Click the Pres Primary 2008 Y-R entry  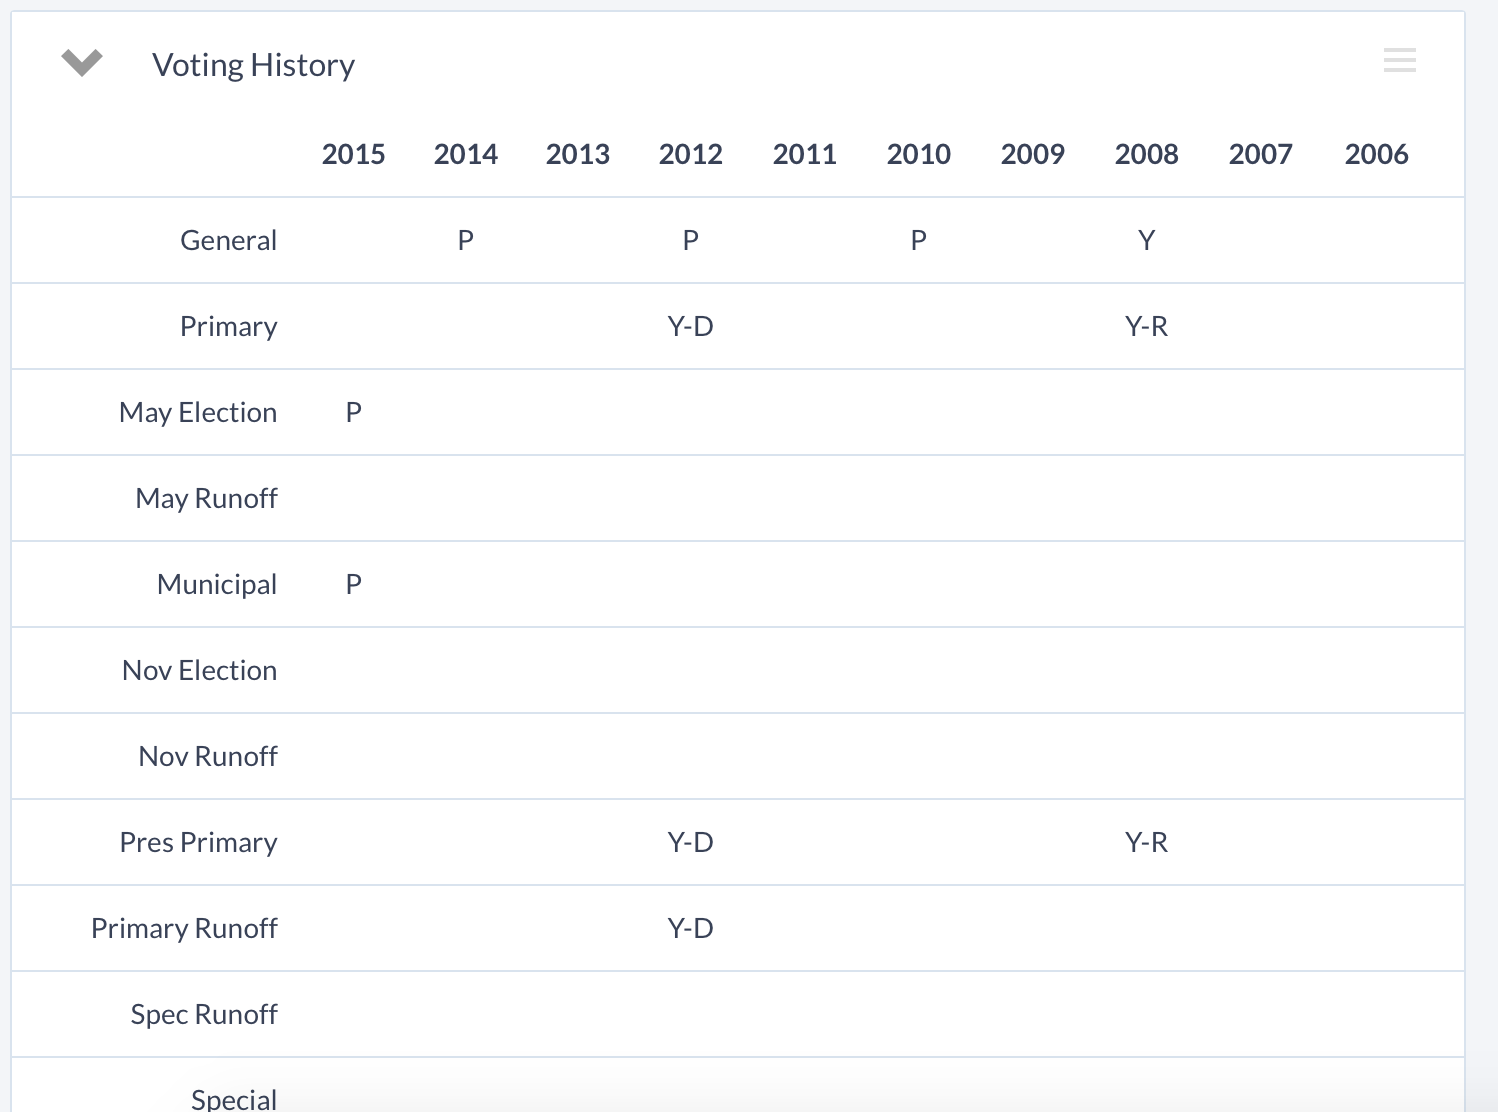coord(1146,842)
